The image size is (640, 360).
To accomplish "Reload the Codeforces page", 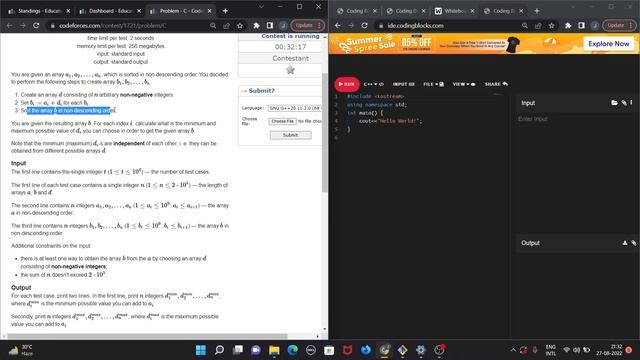I will [36, 25].
